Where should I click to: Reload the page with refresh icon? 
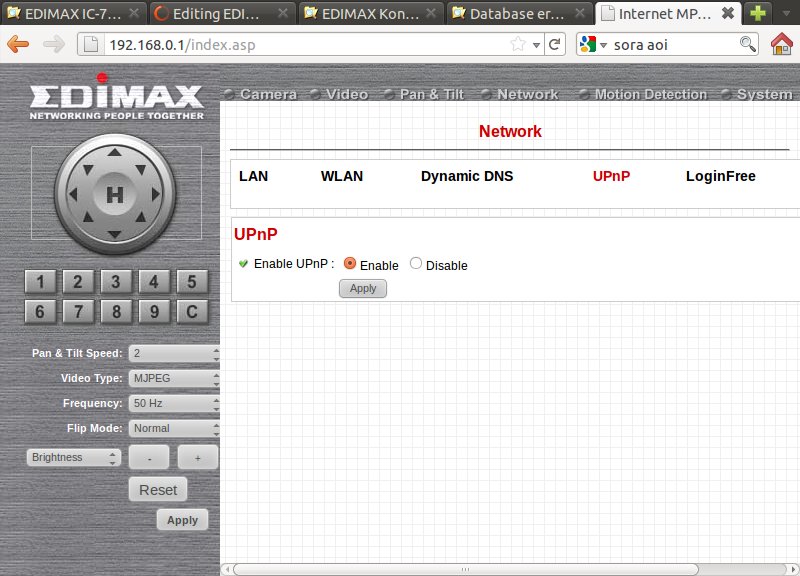point(555,44)
